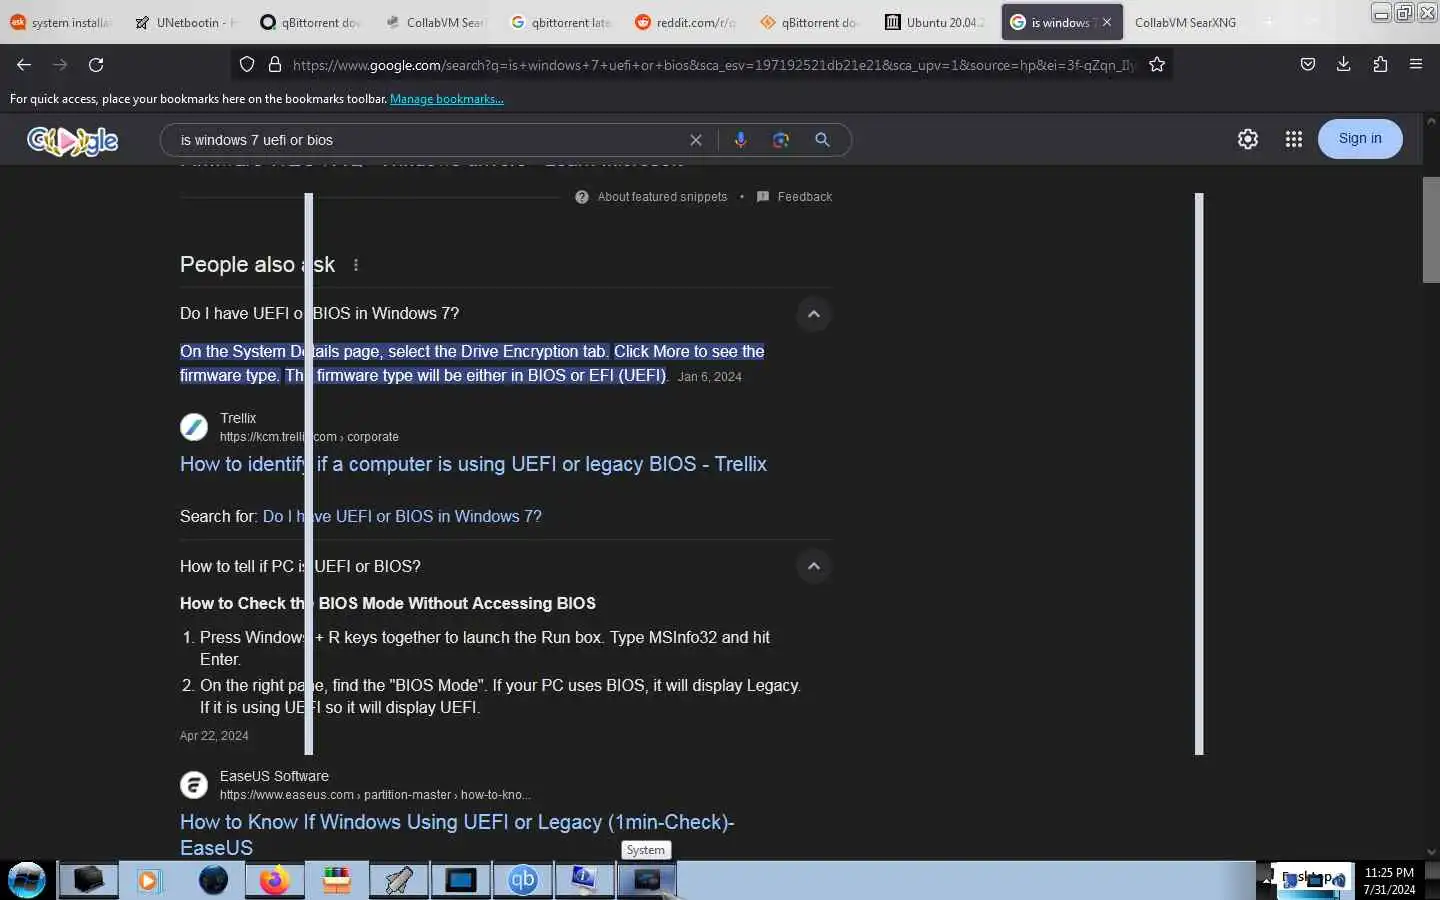Open the tracking protection shield icon
This screenshot has height=900, width=1440.
point(247,64)
